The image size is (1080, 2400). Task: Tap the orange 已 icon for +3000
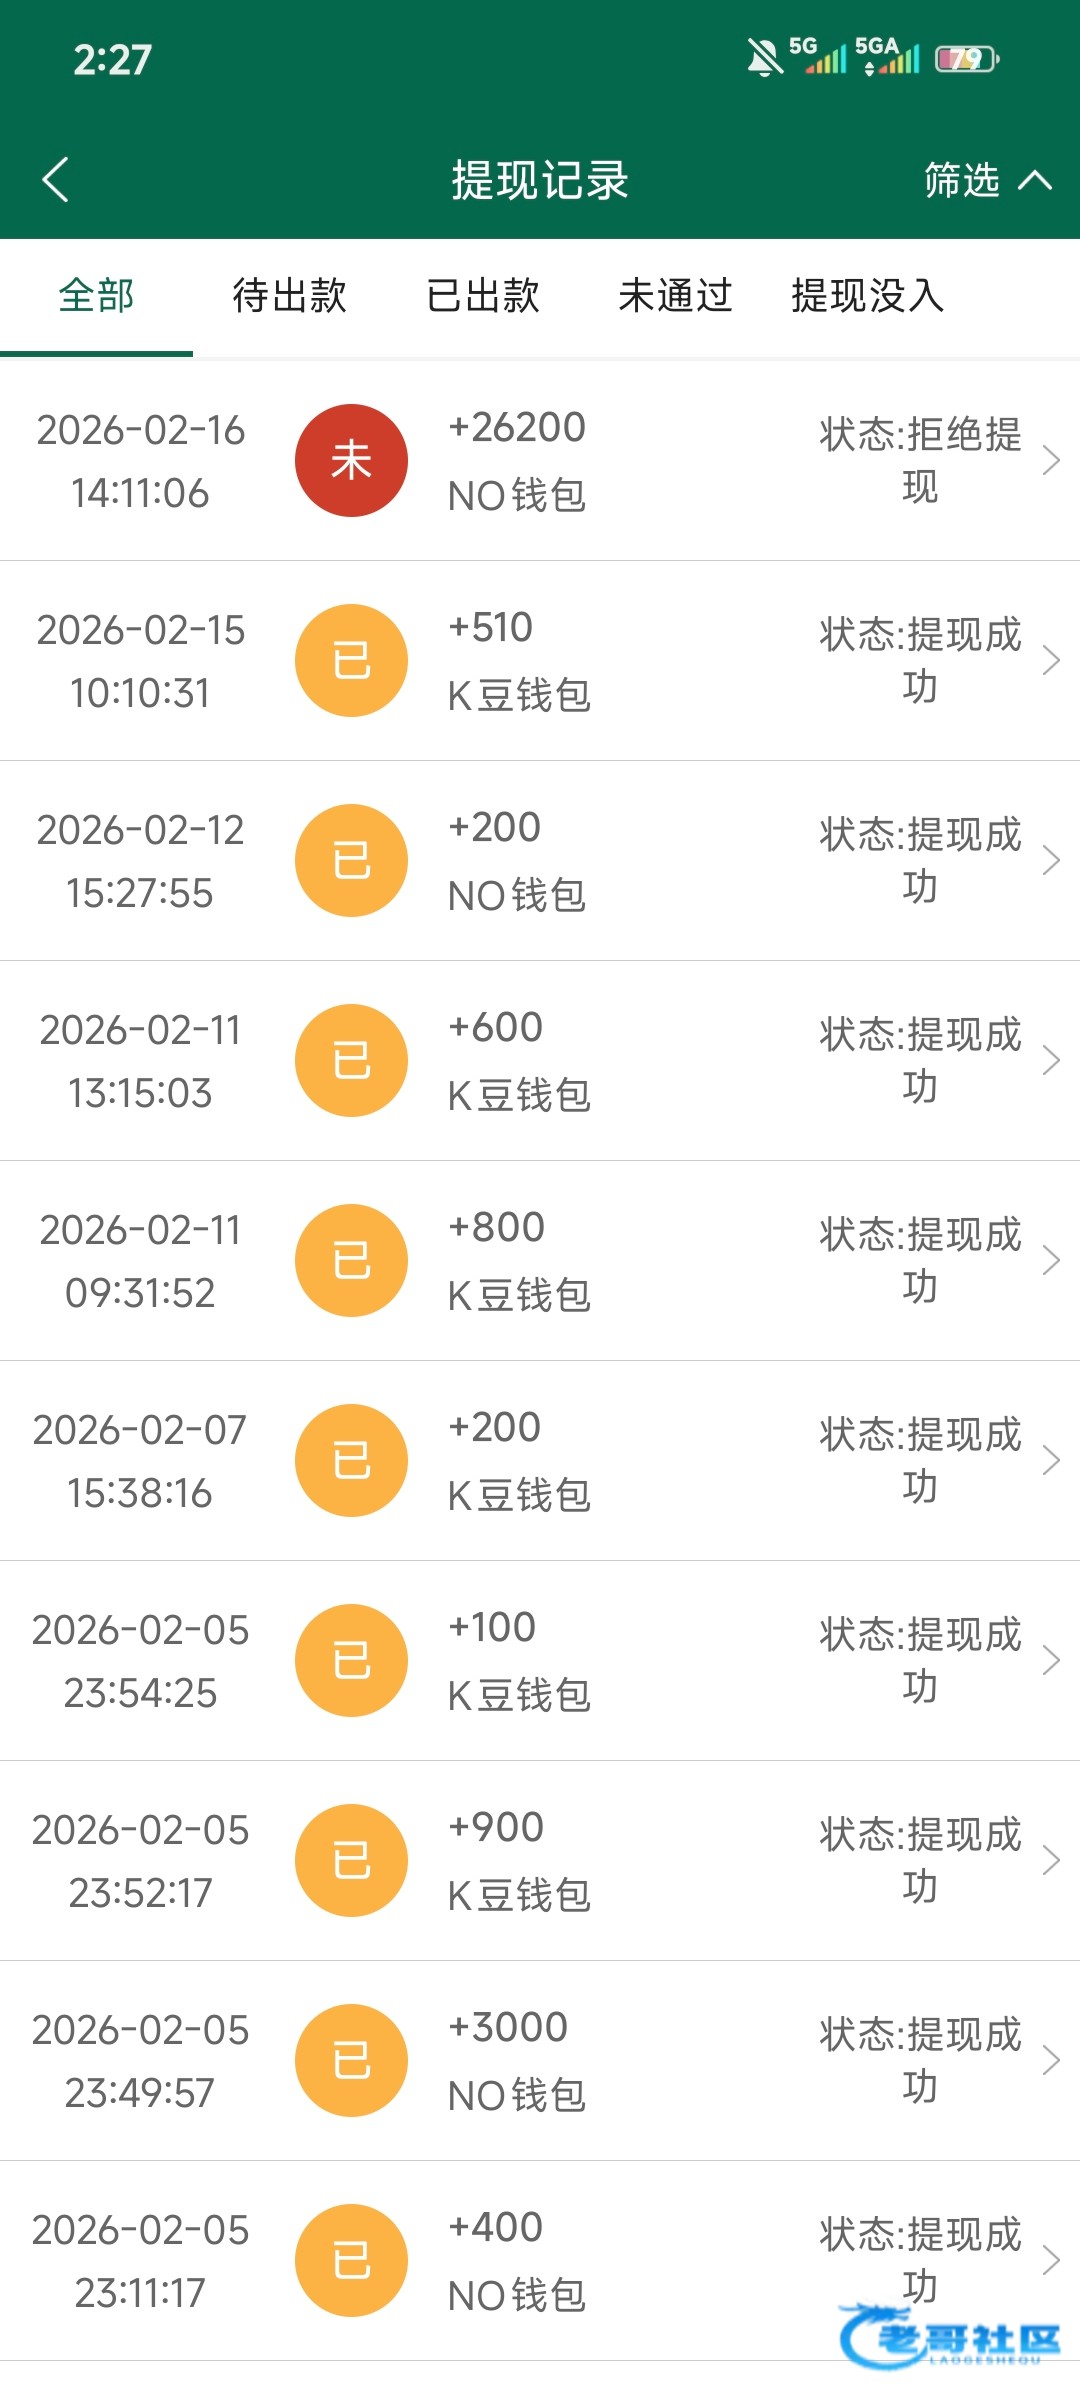pos(351,2060)
